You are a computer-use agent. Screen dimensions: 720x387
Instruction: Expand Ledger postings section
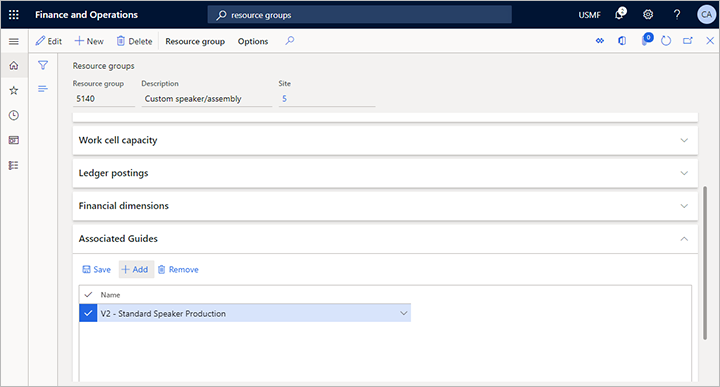pyautogui.click(x=385, y=173)
